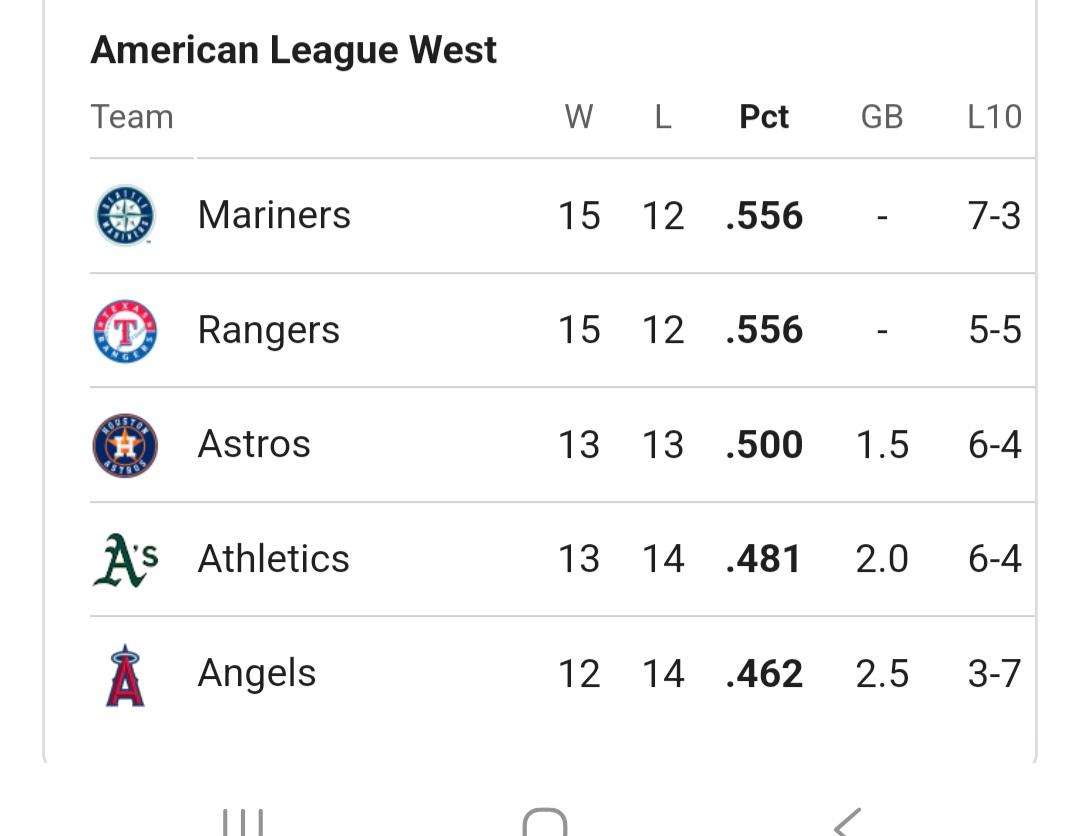Sort by the W column header

click(x=579, y=116)
